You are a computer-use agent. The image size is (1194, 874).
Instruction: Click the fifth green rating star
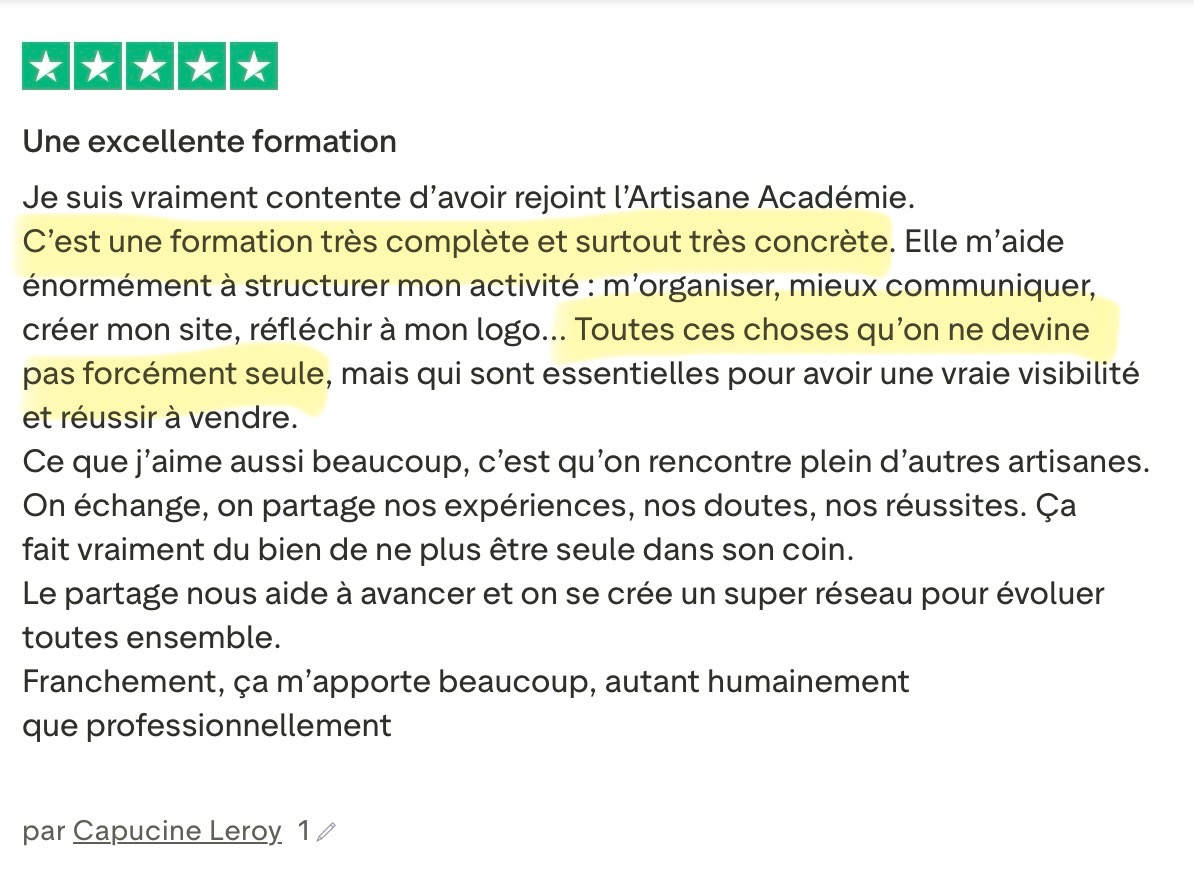click(254, 67)
